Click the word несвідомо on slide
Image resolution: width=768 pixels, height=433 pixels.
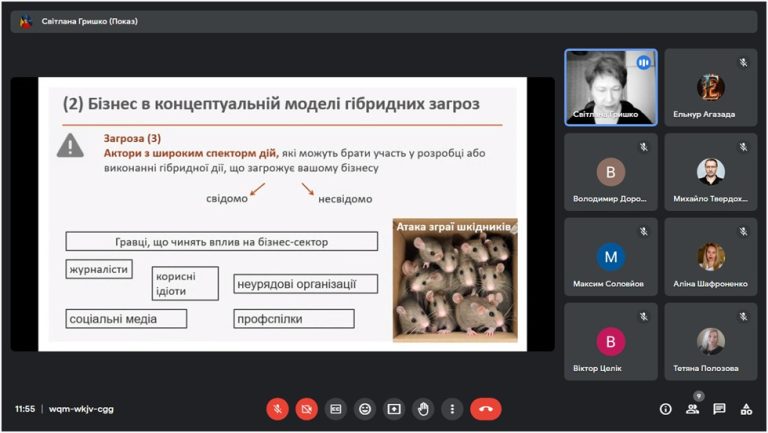[x=345, y=199]
